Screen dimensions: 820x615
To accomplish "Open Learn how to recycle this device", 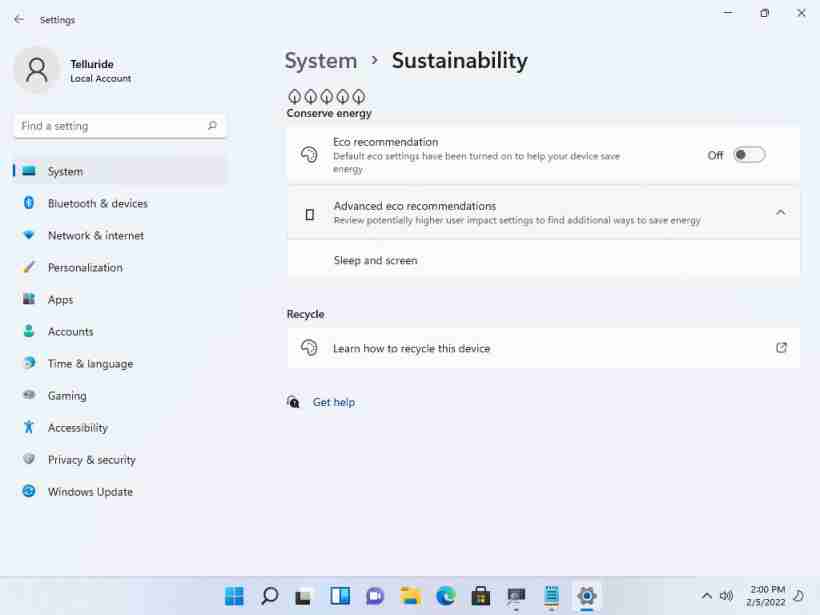I will pos(411,348).
